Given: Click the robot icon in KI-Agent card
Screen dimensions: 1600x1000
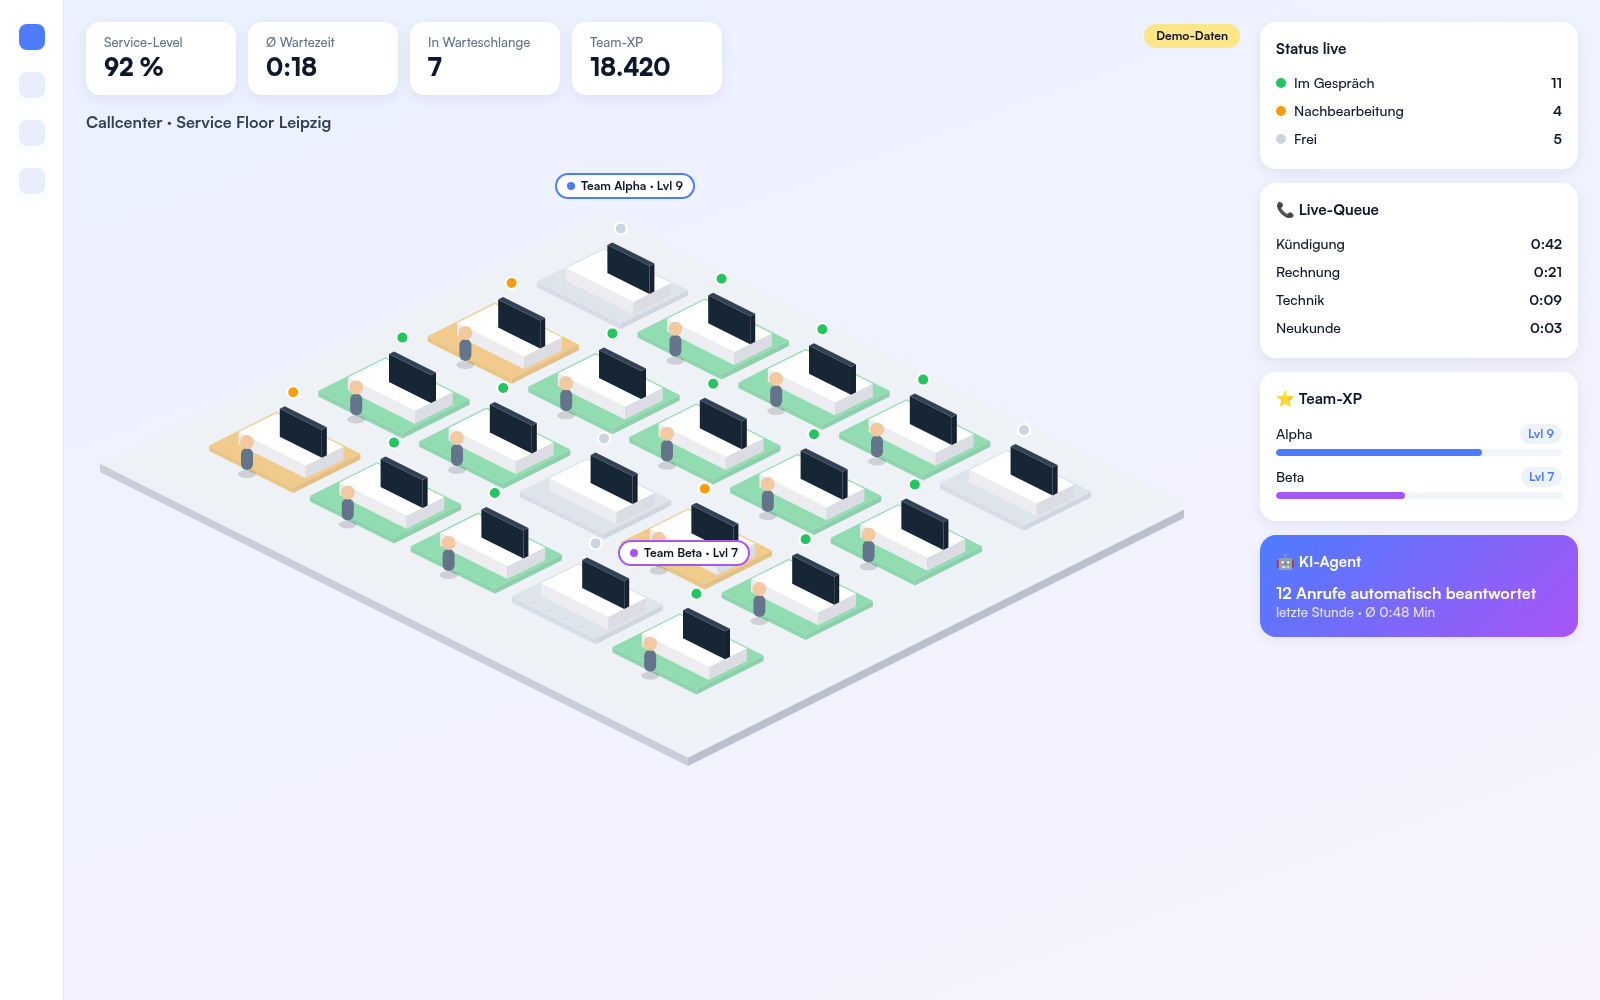Looking at the screenshot, I should pos(1285,562).
